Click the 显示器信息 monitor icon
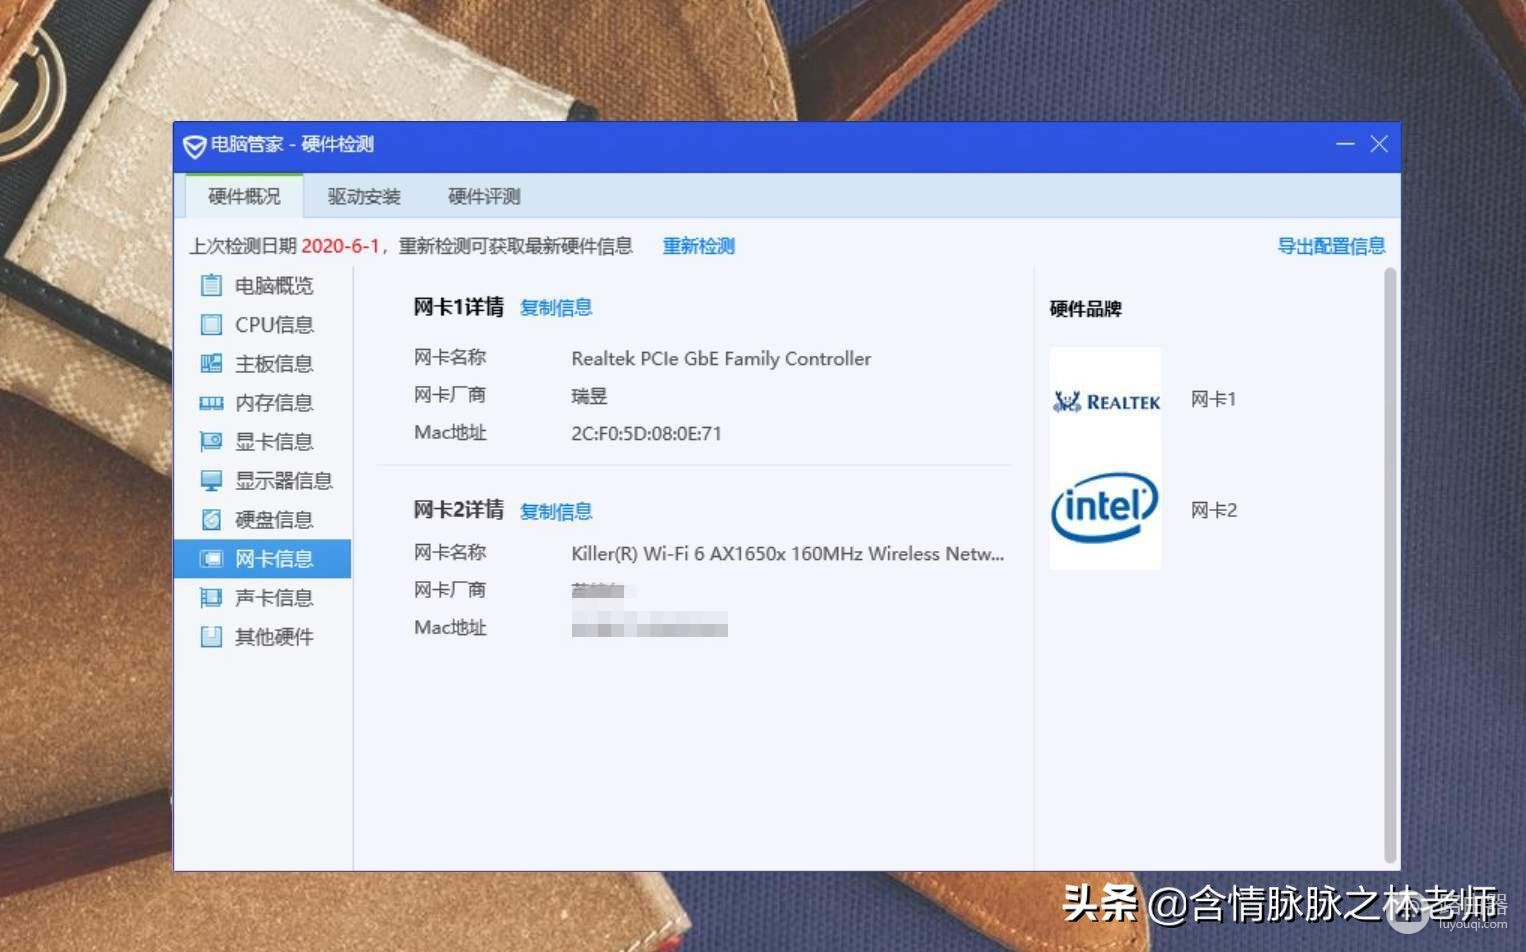 [211, 480]
